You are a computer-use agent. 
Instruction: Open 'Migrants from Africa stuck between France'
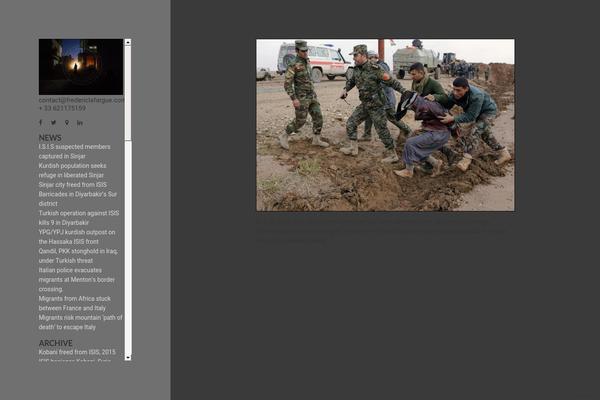point(75,303)
